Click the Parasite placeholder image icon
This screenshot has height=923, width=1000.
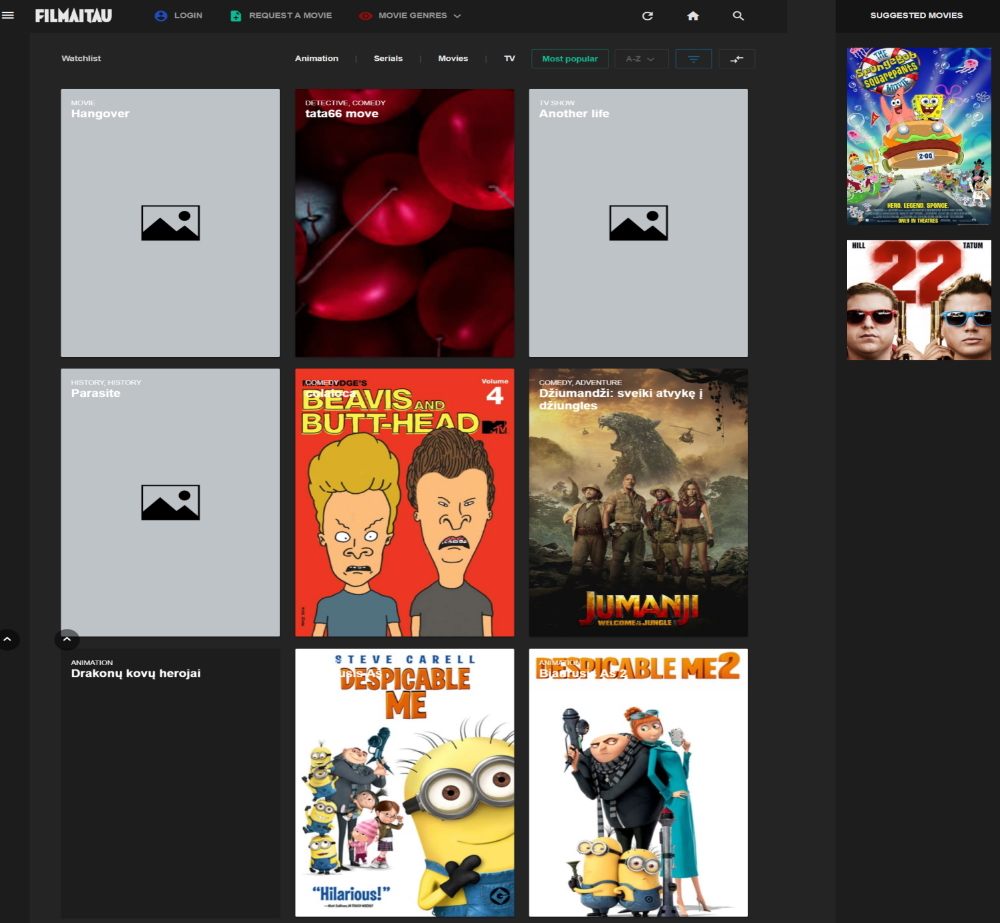point(170,502)
